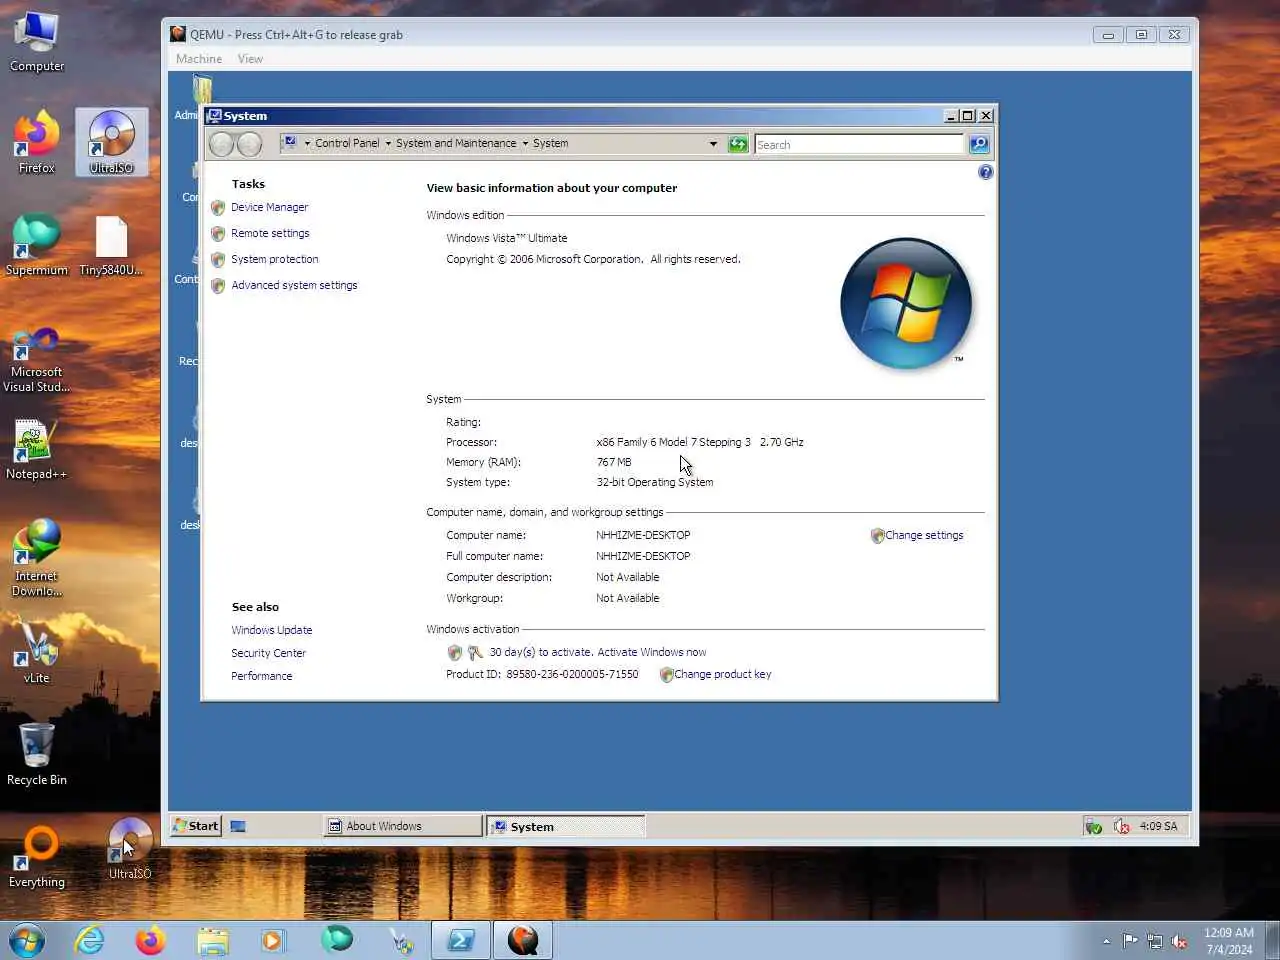Launch Firefox from host taskbar
The image size is (1280, 960).
click(x=151, y=940)
